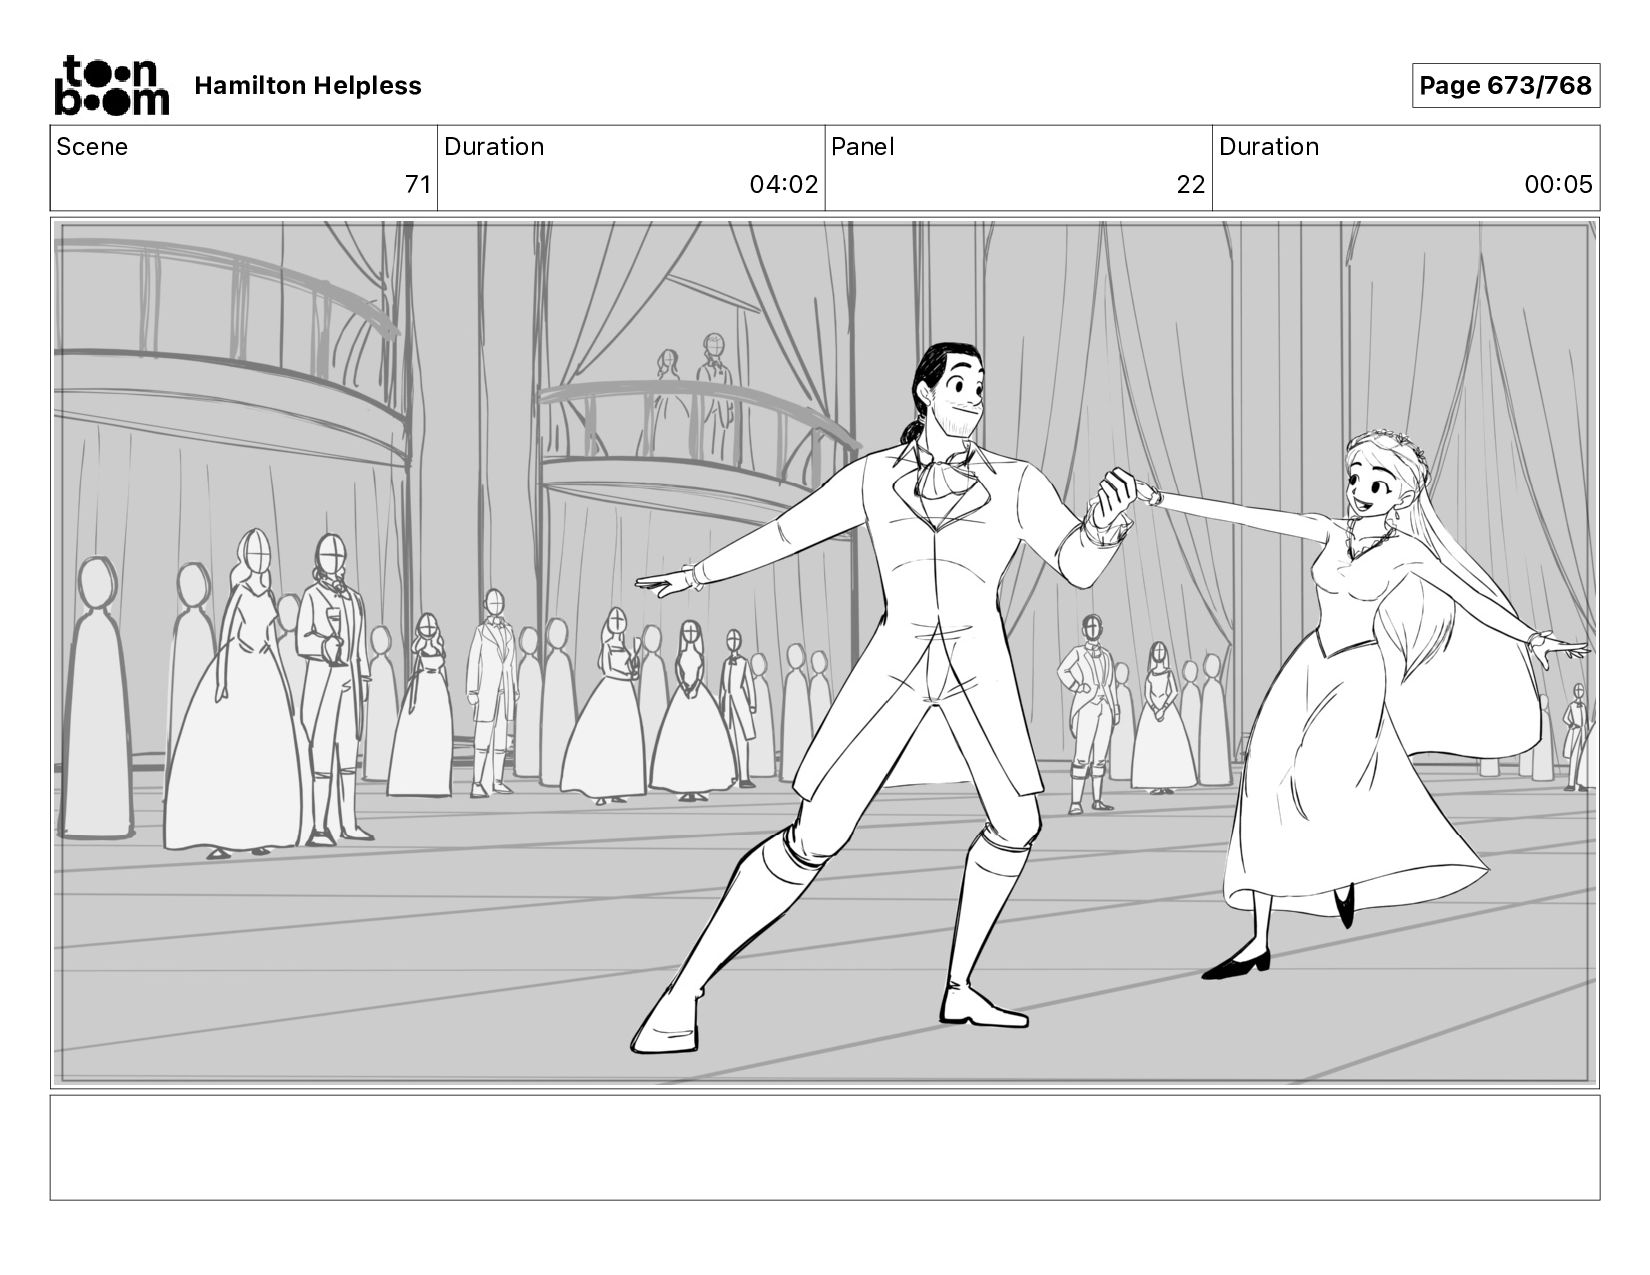Select the "Panel" header label
This screenshot has width=1650, height=1275.
[x=862, y=147]
